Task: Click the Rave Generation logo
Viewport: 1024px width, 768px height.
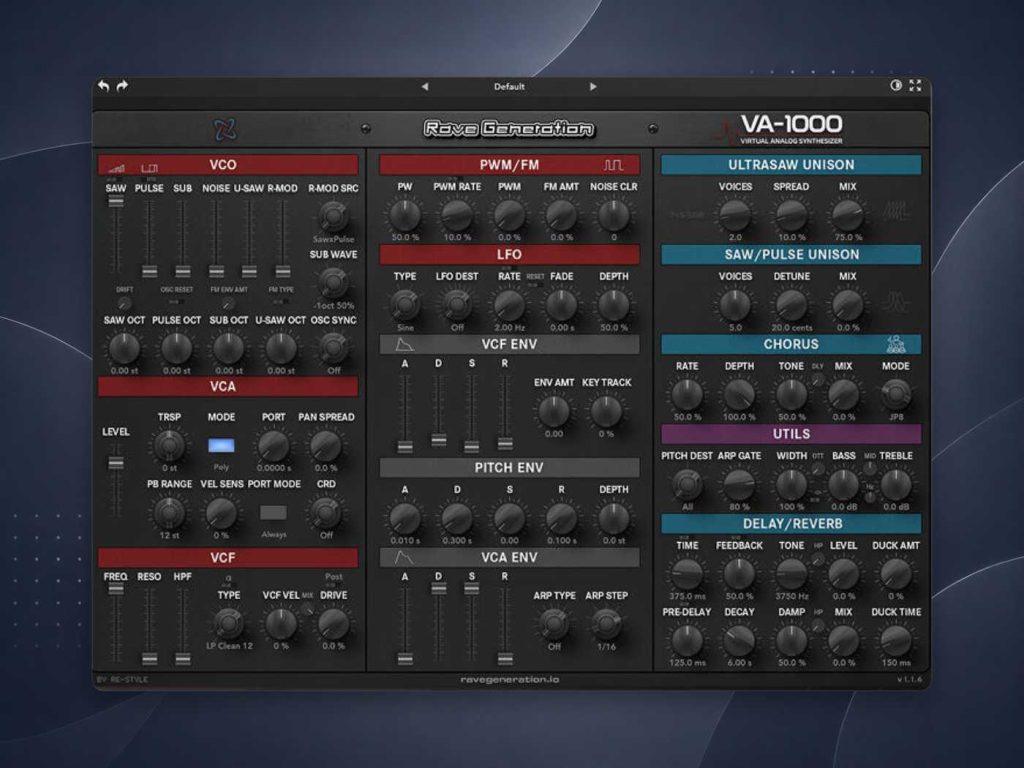Action: (509, 129)
